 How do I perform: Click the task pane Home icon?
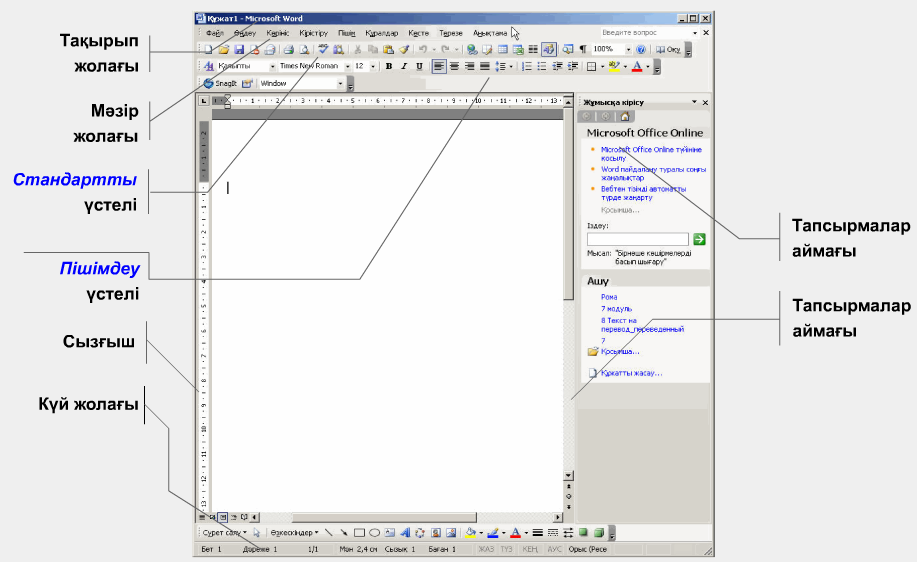pos(625,116)
